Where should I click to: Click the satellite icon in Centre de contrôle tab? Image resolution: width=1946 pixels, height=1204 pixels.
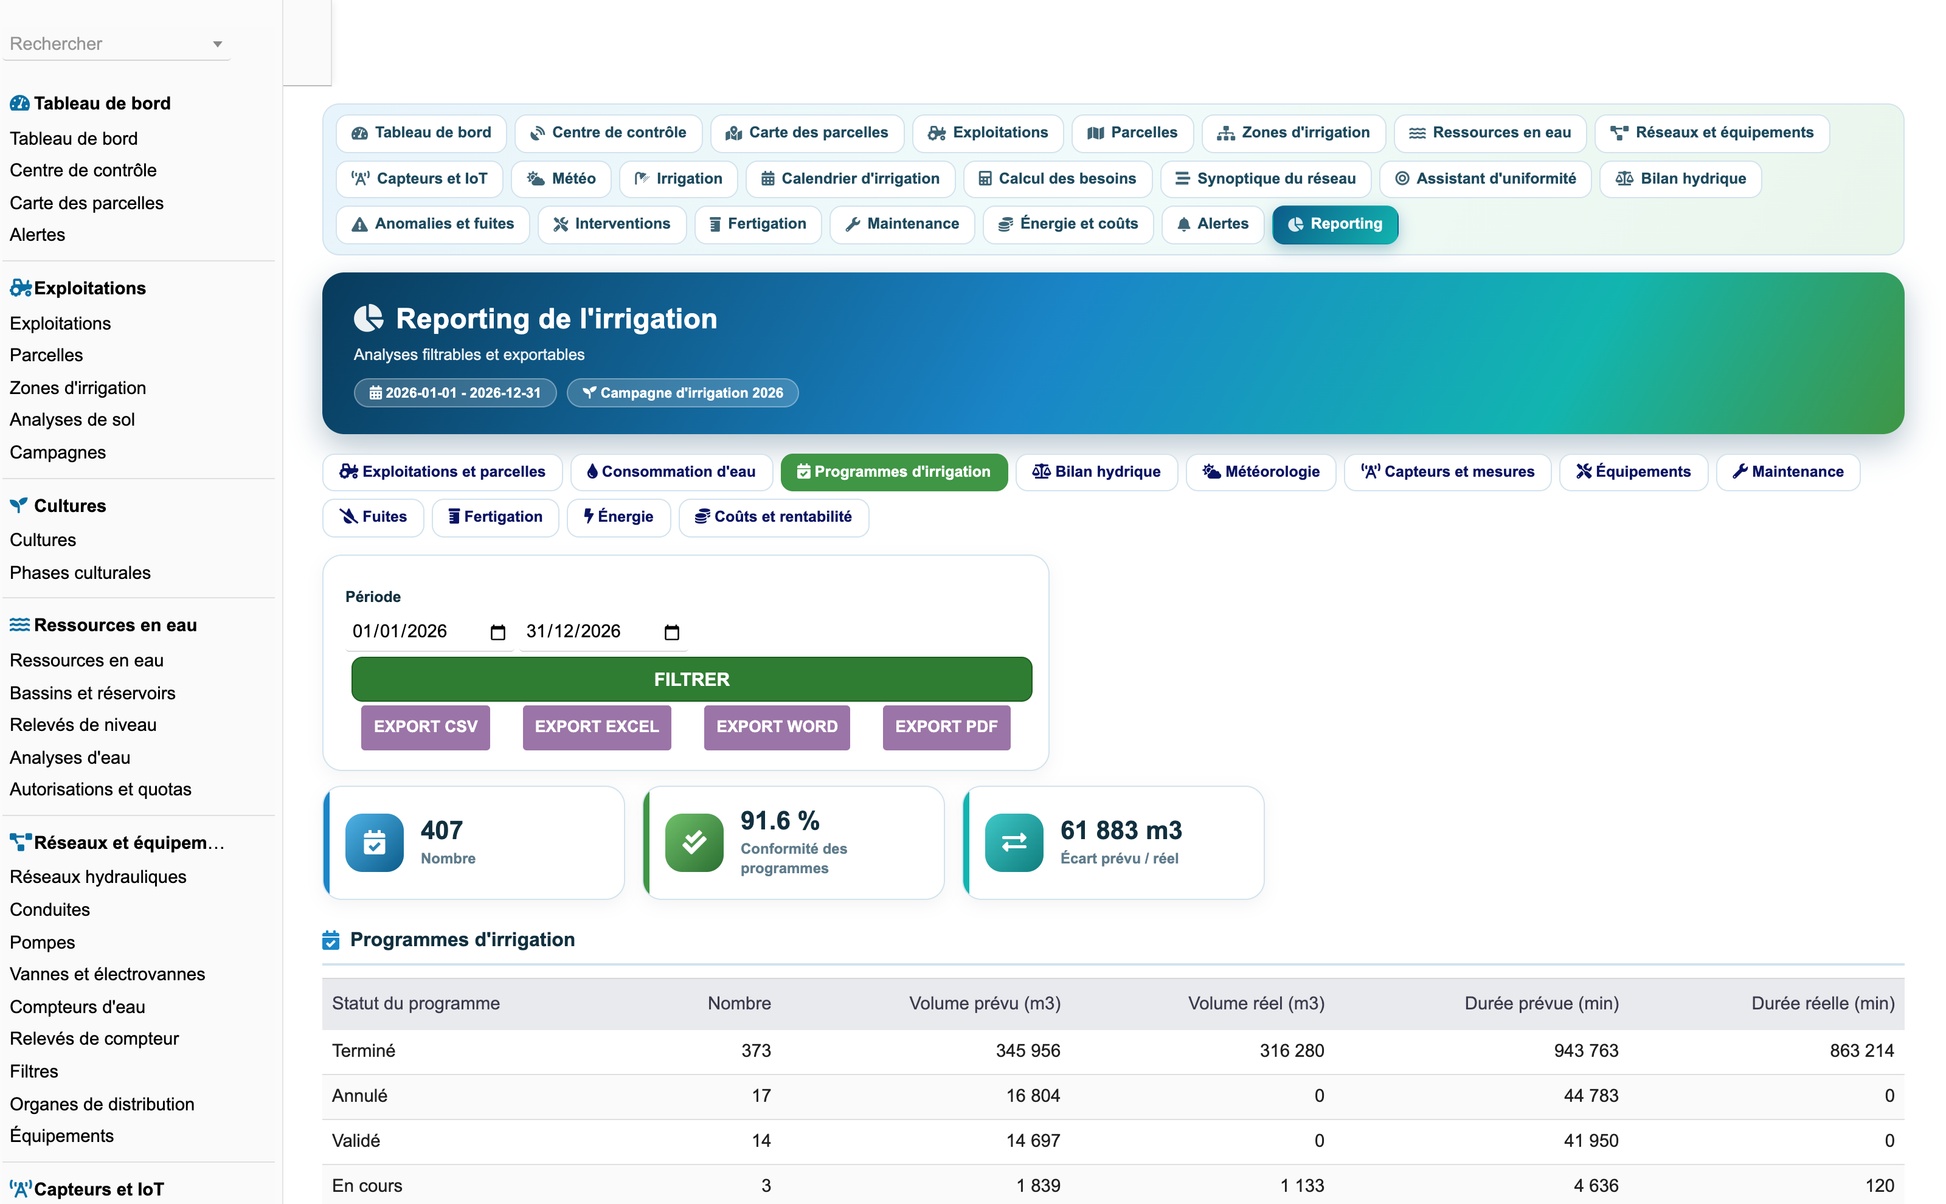click(537, 133)
